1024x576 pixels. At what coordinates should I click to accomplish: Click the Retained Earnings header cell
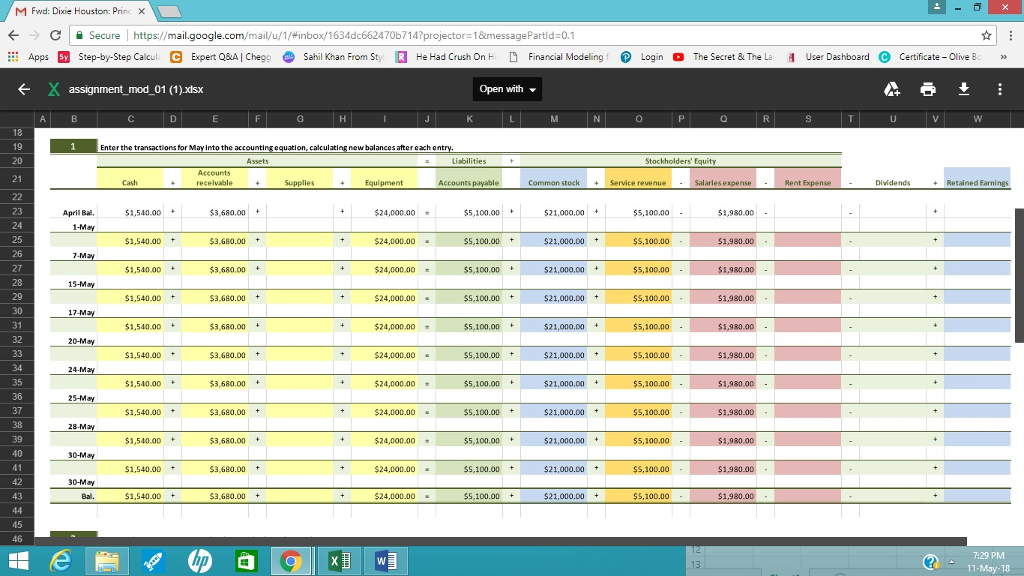pos(978,178)
